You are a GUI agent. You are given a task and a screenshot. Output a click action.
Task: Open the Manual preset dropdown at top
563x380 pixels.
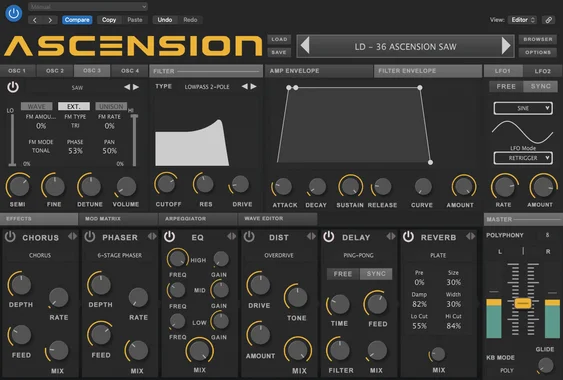click(88, 6)
